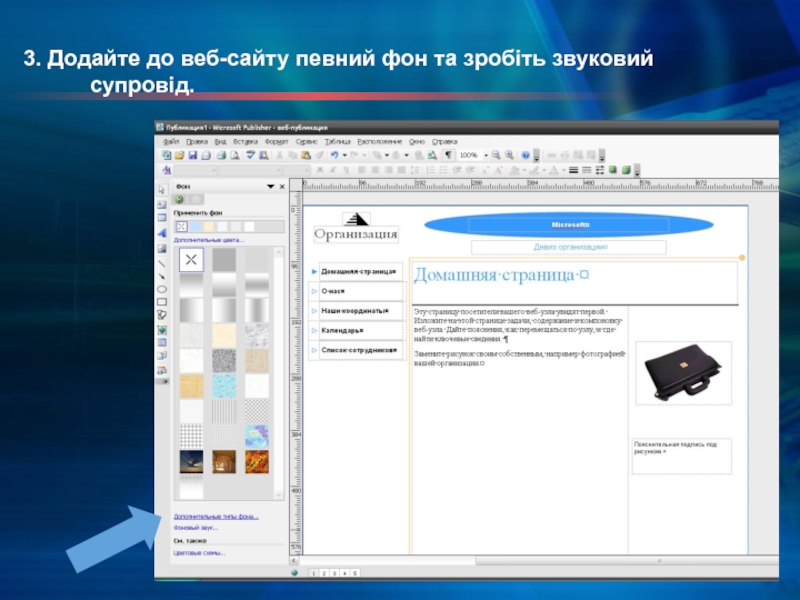Click the Фоновый звук link
Screen dimensions: 800x600
tap(195, 528)
